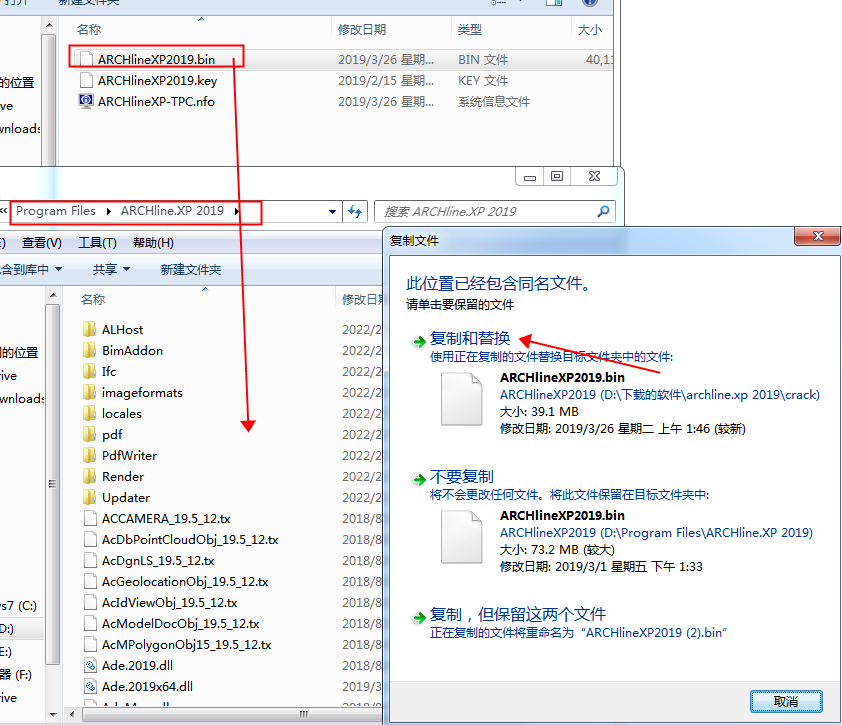Maximize the lower Explorer window
The width and height of the screenshot is (842, 725).
pos(557,176)
